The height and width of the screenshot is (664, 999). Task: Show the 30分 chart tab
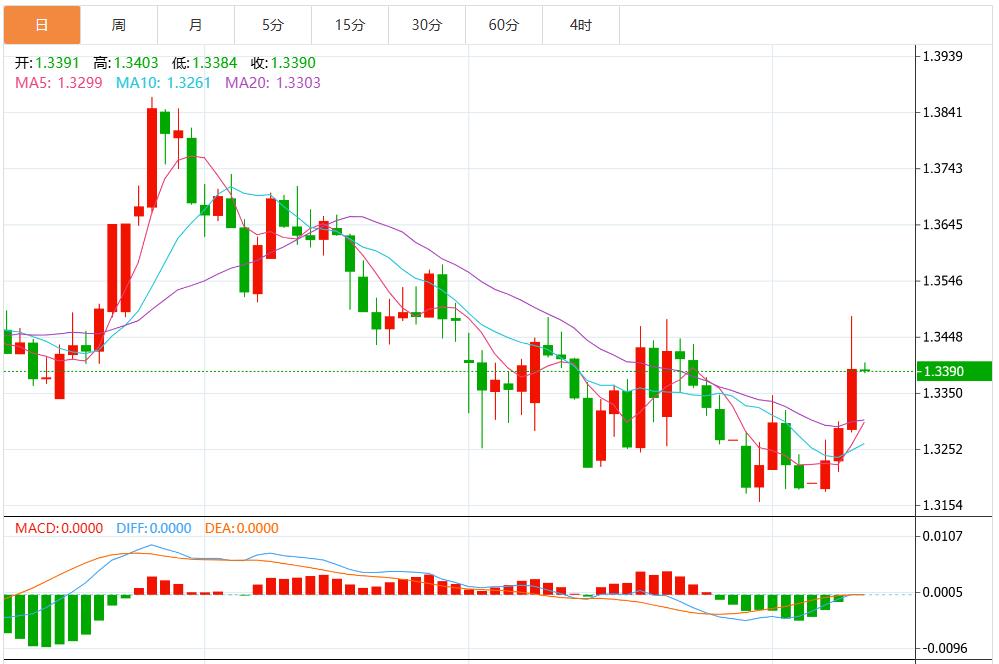(x=427, y=25)
